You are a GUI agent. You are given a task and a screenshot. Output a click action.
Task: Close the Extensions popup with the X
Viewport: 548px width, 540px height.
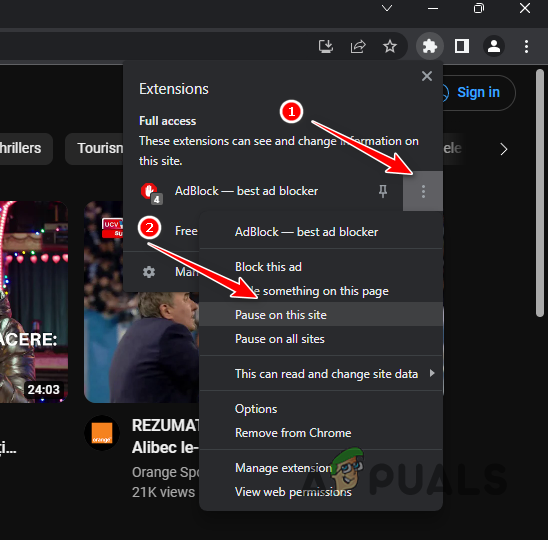427,76
